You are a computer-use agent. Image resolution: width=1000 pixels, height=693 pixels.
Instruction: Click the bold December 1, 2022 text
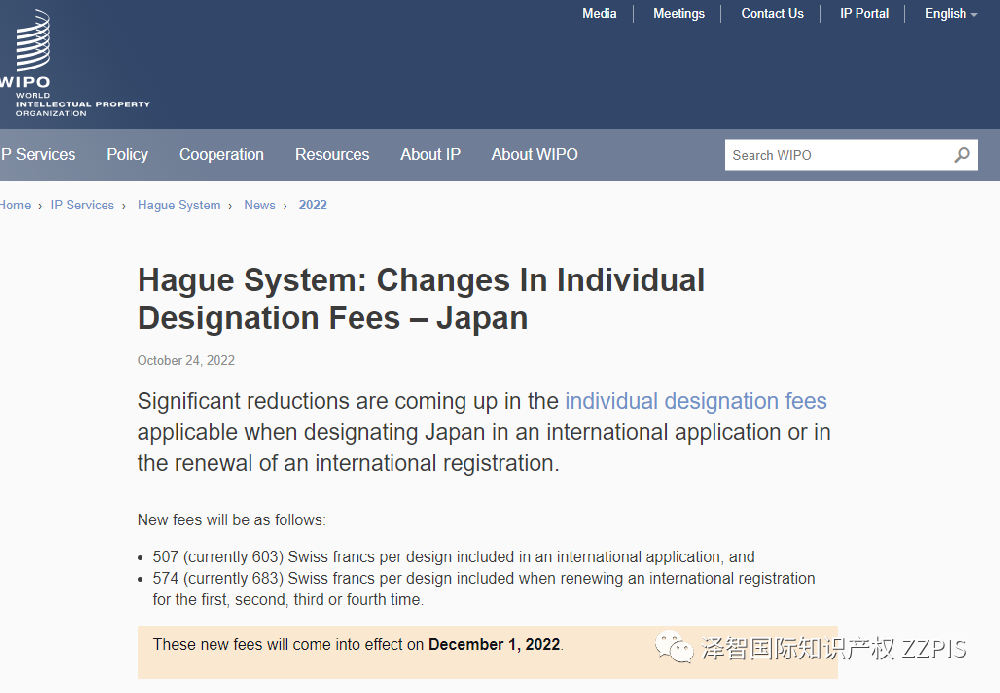click(494, 645)
